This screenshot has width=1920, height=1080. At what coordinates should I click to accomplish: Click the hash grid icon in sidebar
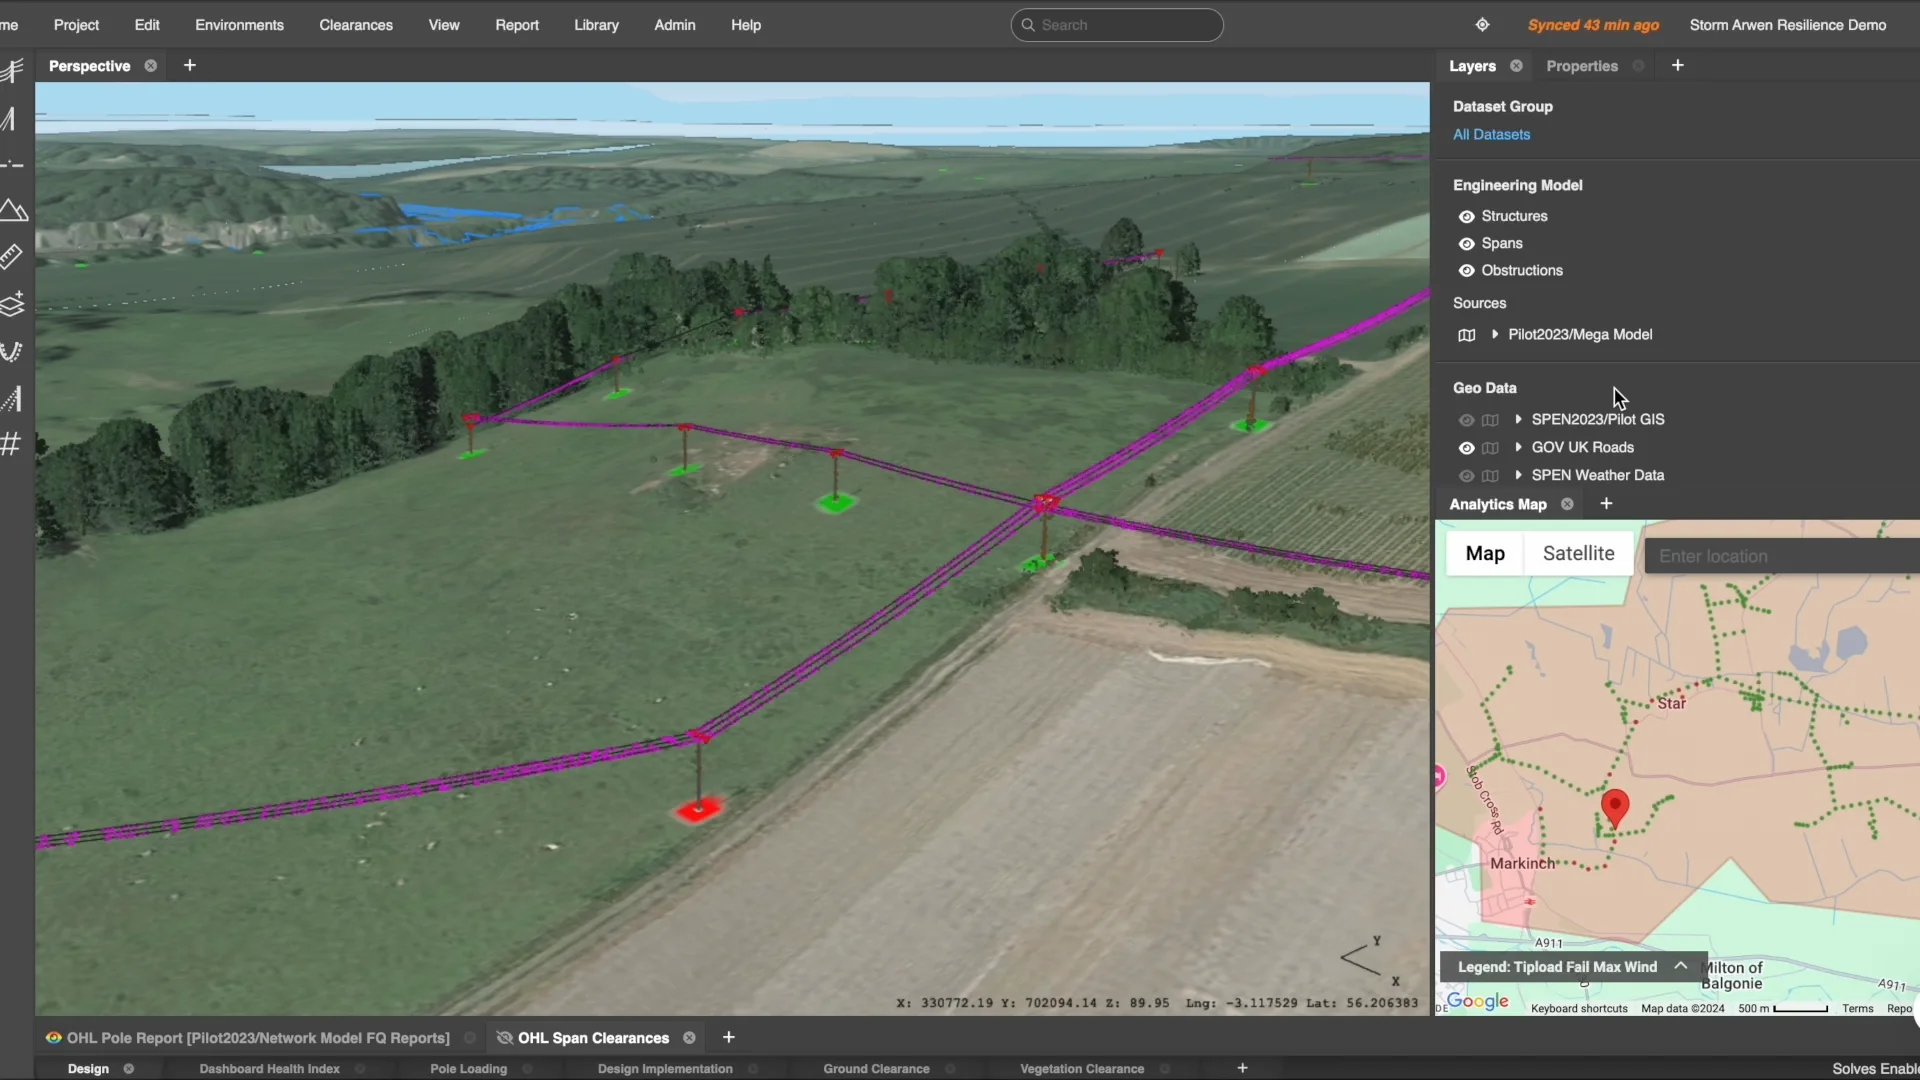pyautogui.click(x=11, y=444)
